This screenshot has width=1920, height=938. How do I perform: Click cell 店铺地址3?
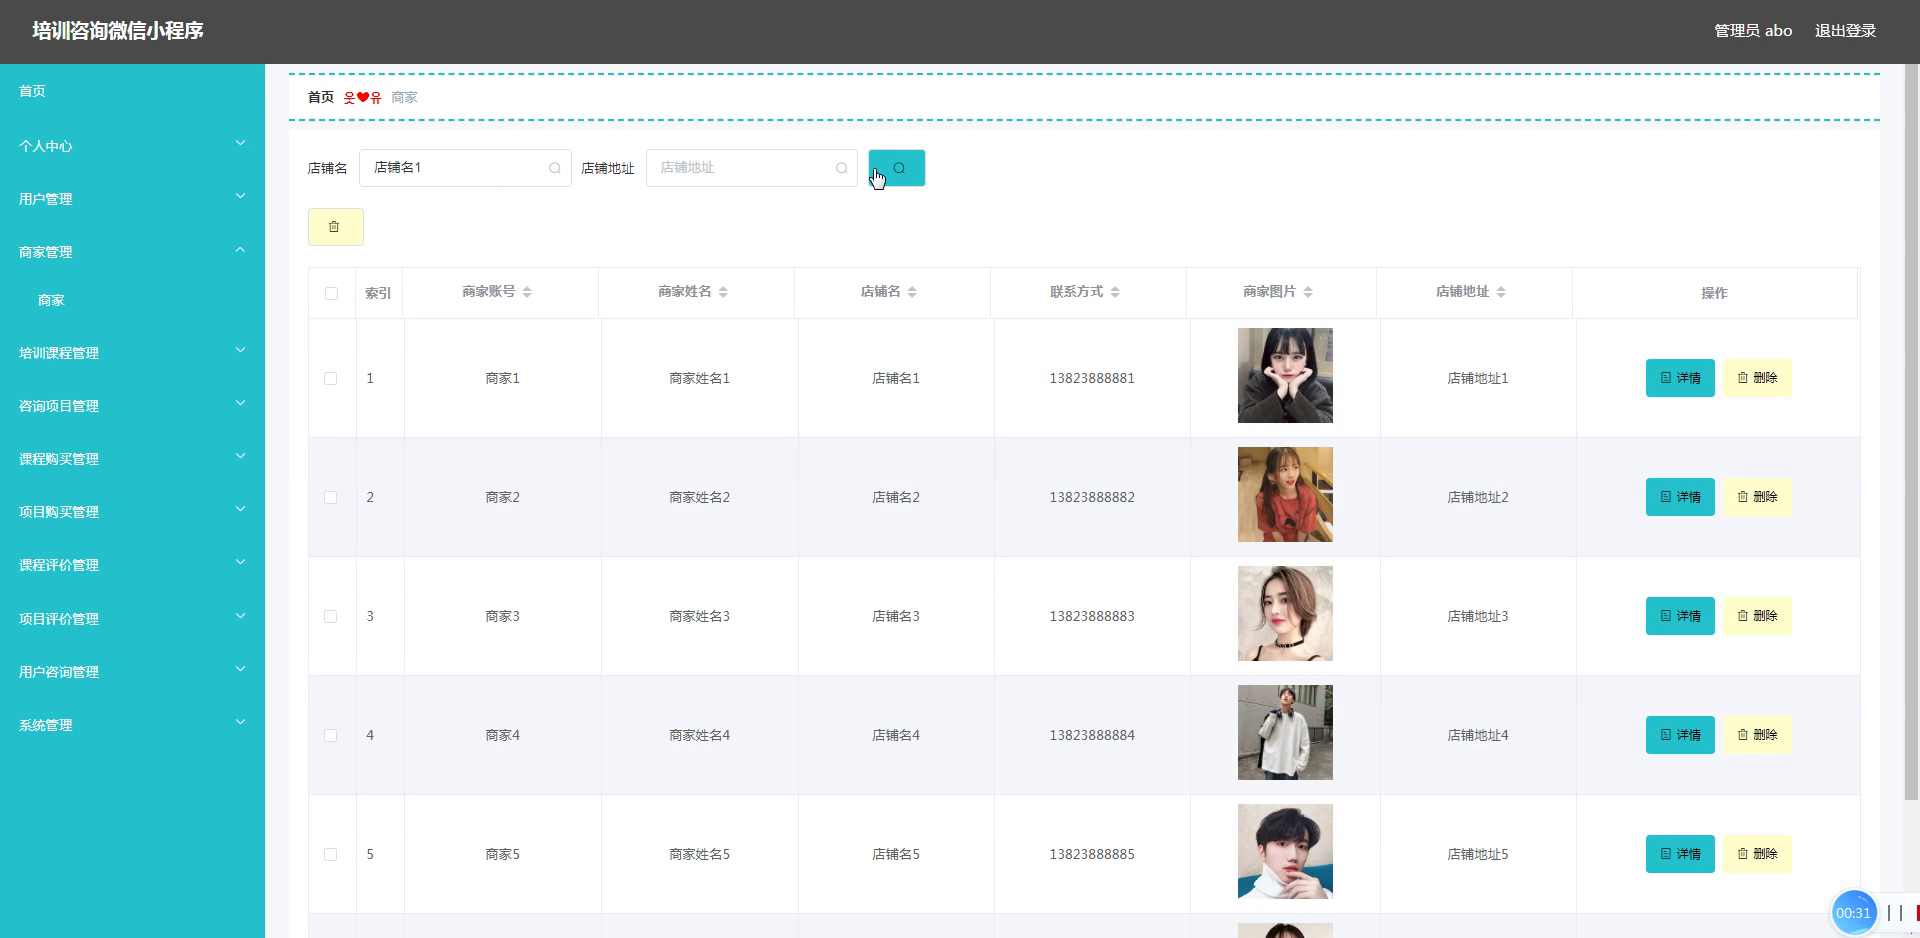(1478, 616)
